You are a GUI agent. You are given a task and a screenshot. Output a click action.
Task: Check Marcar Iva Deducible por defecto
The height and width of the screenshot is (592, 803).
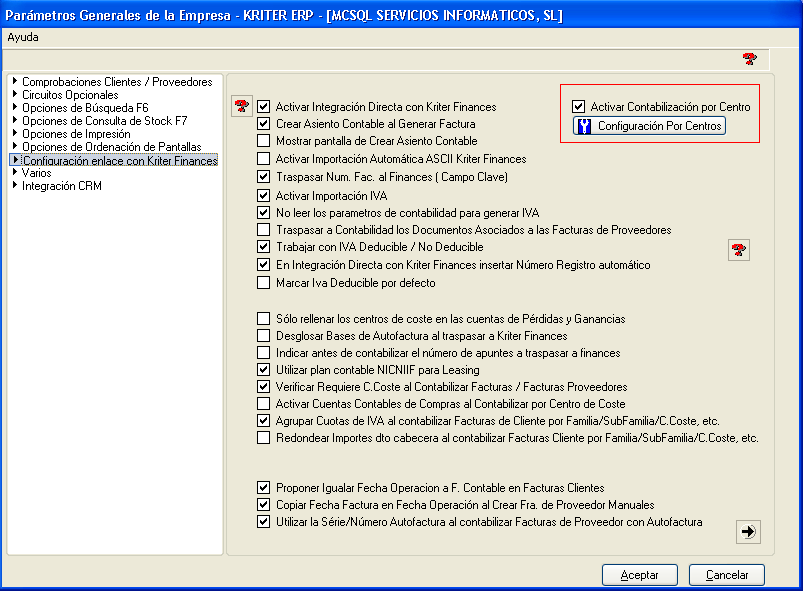coord(263,283)
